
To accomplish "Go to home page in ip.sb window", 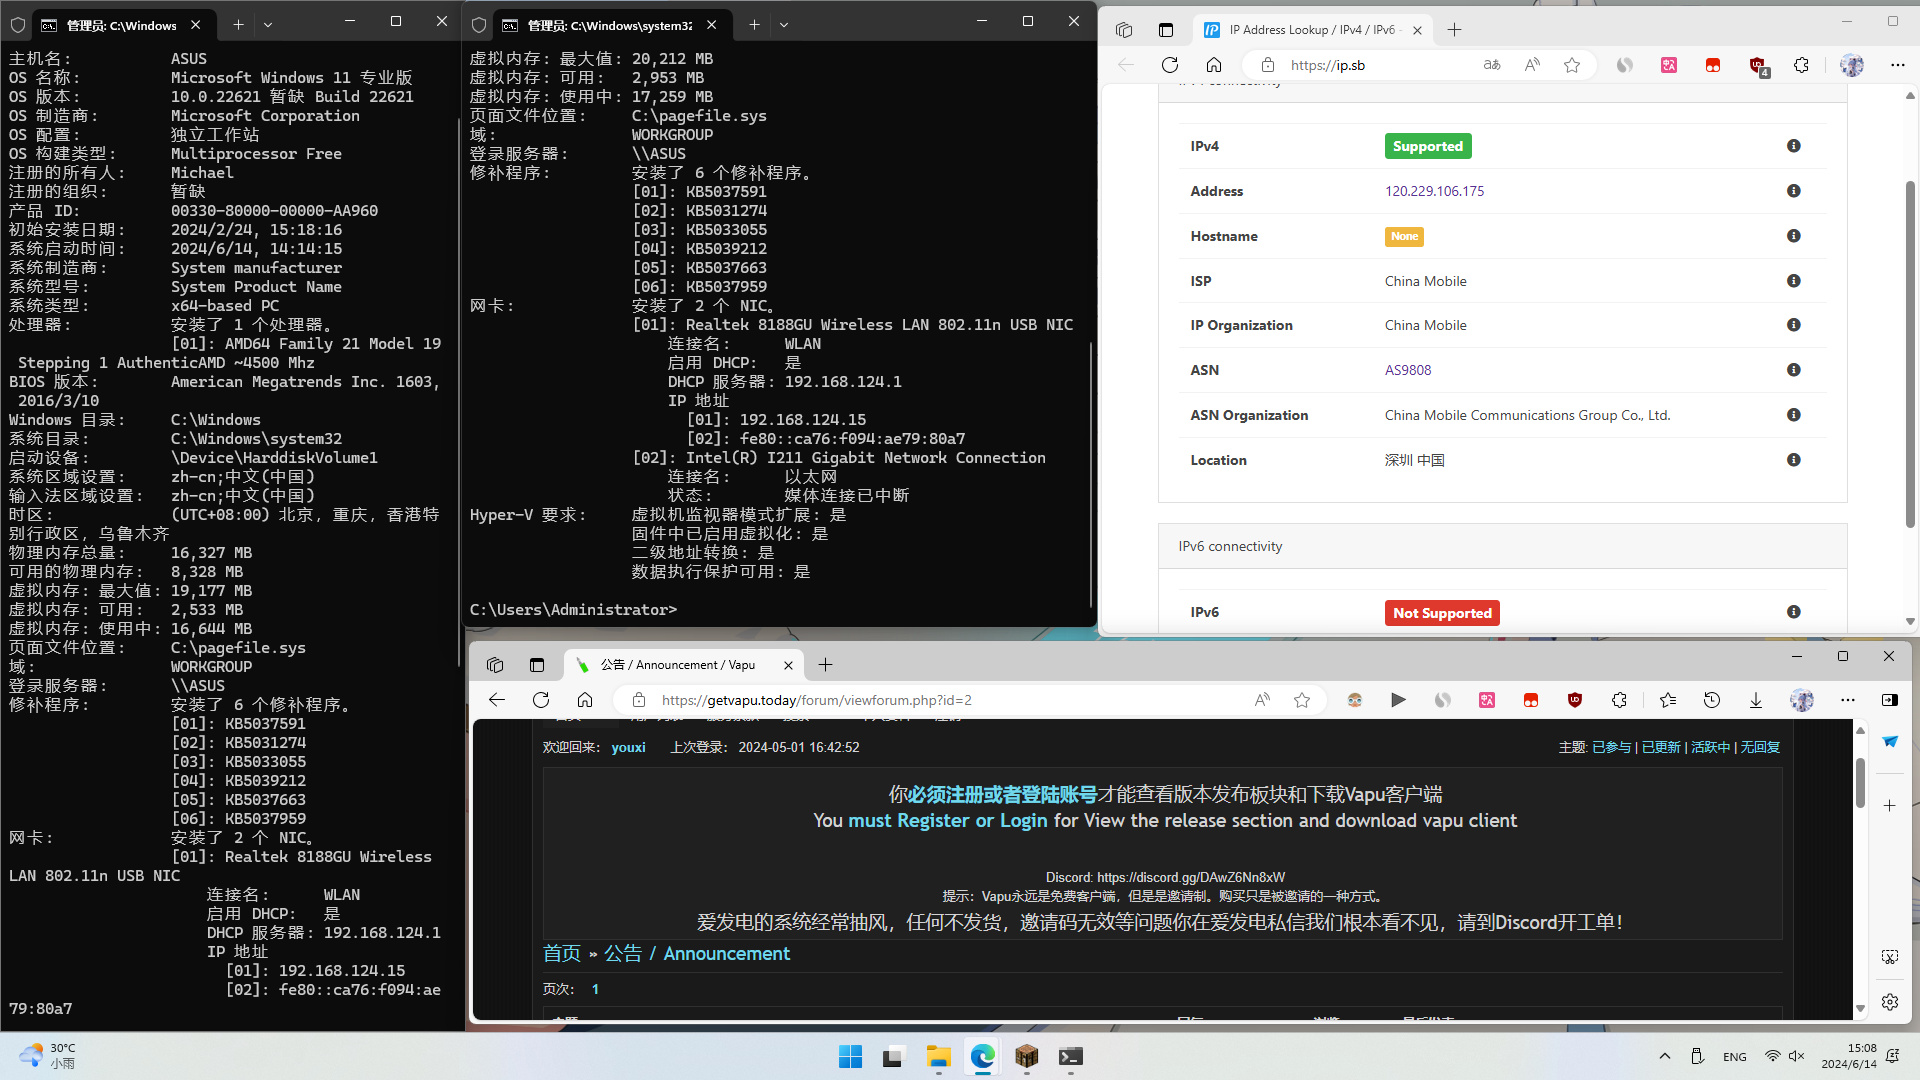I will point(1214,65).
